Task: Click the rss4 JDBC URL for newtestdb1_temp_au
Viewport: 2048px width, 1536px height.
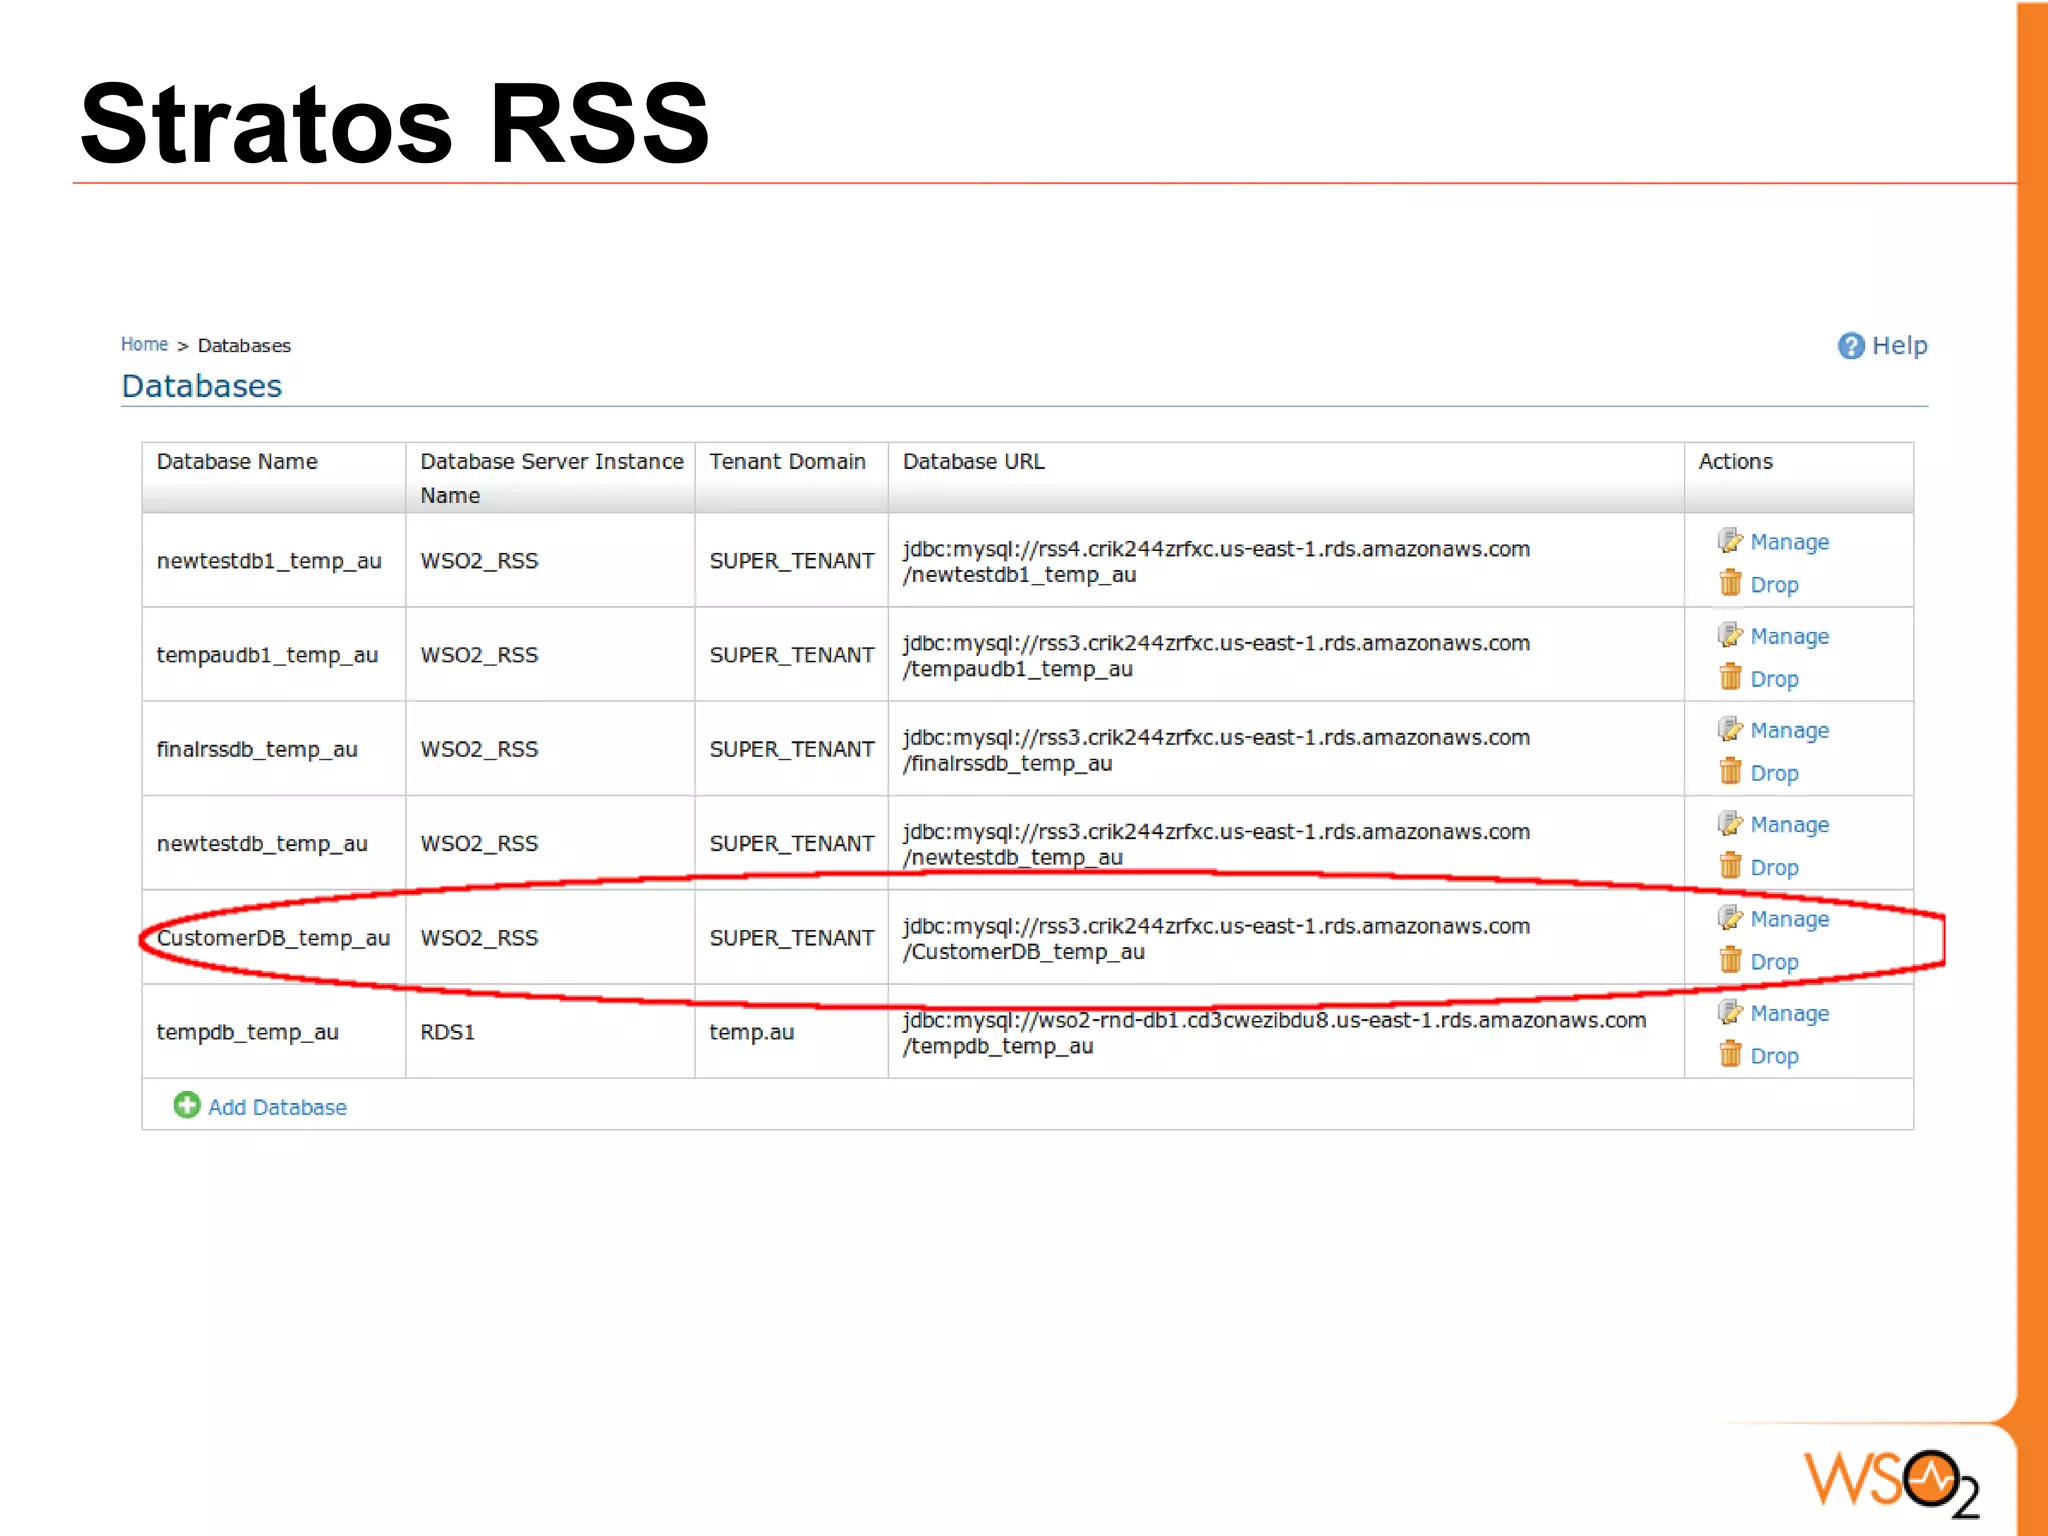Action: pyautogui.click(x=1216, y=562)
